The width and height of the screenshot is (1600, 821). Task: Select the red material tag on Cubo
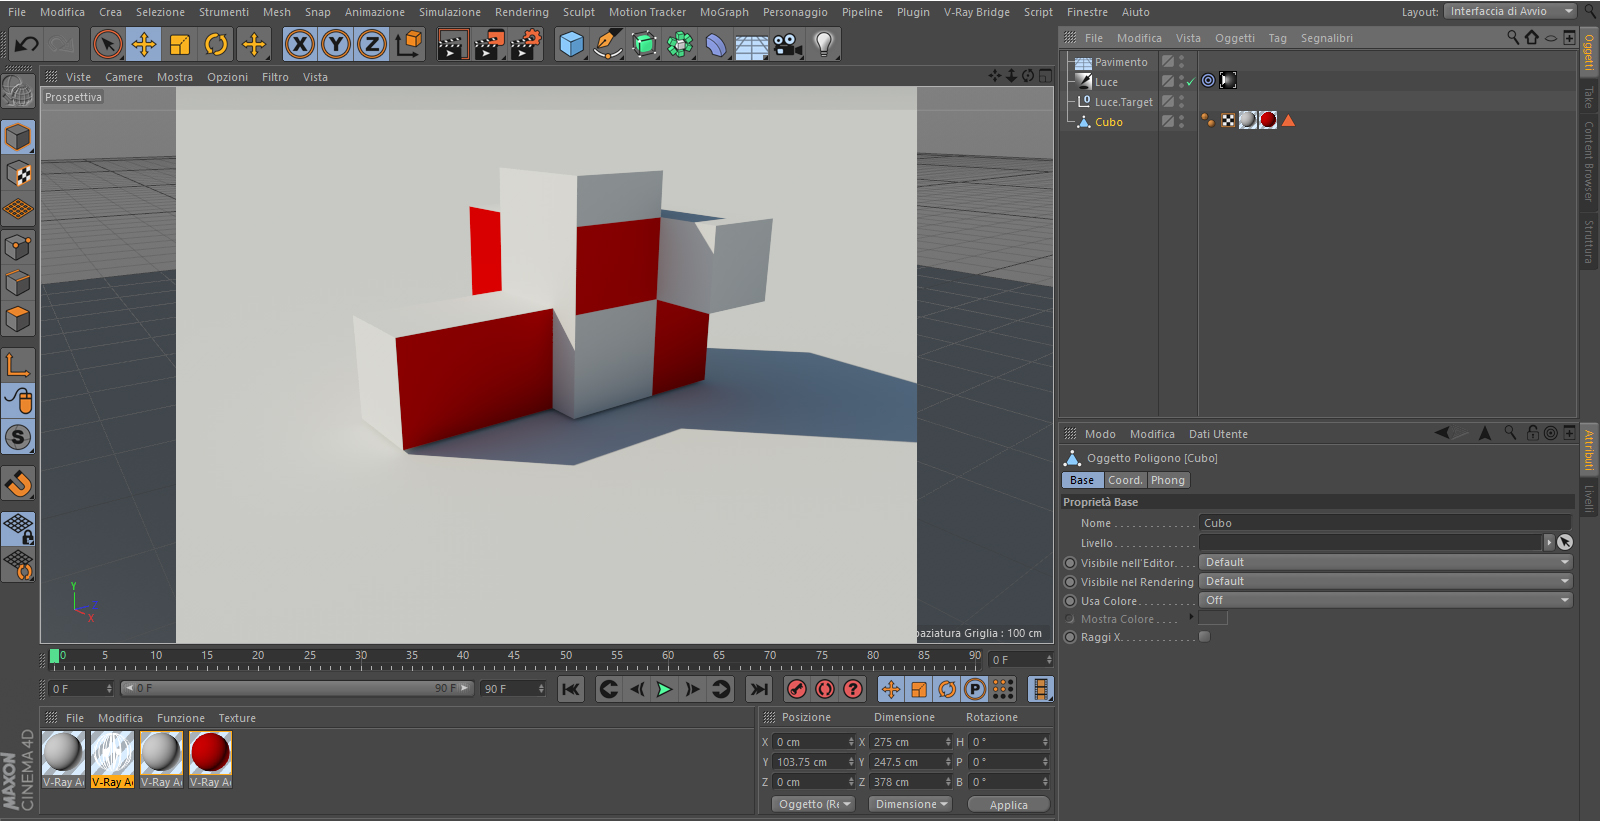(1268, 120)
